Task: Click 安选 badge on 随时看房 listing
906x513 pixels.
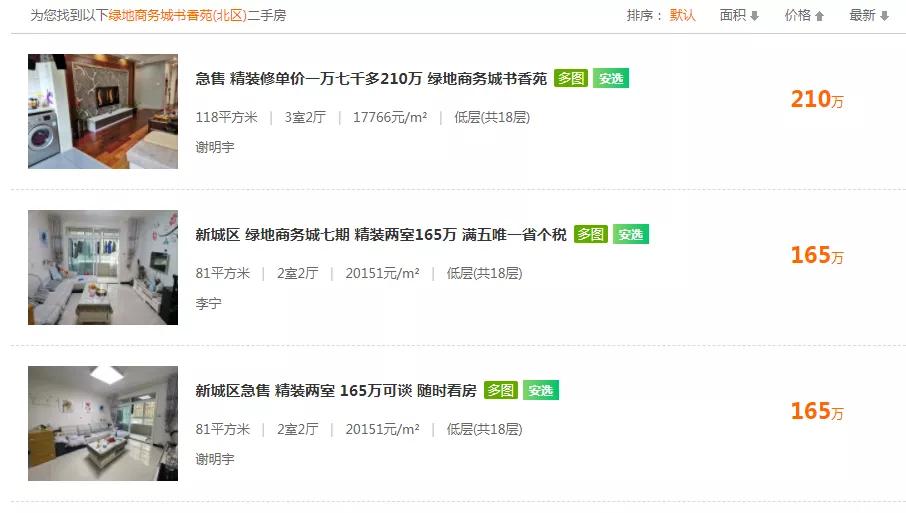Action: (x=541, y=390)
